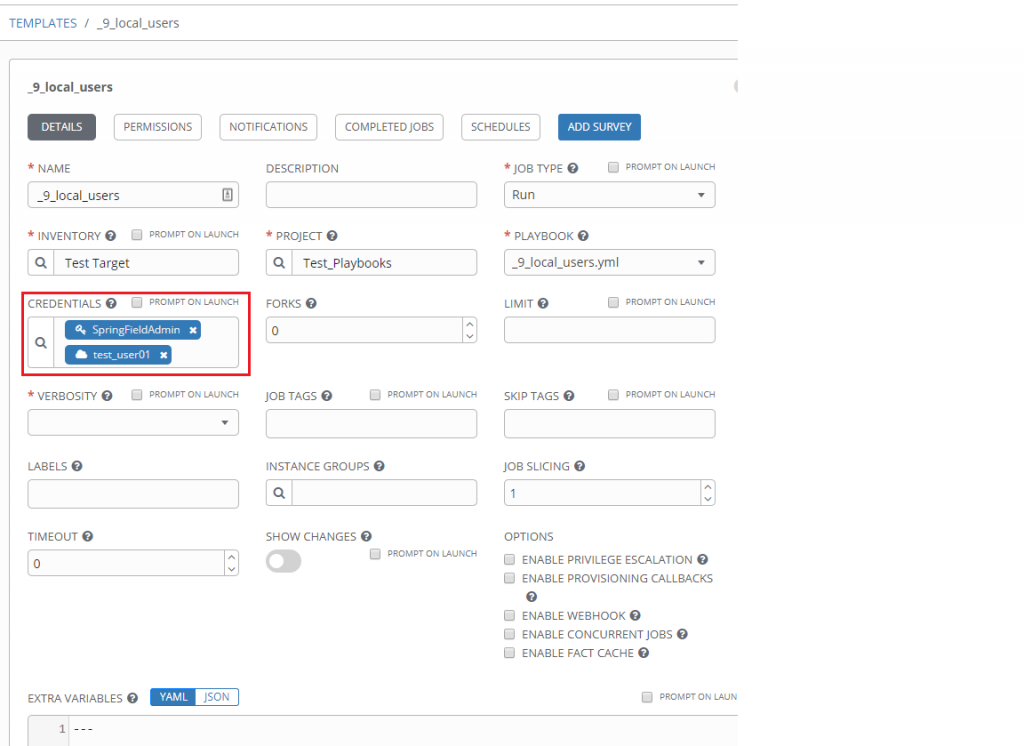The height and width of the screenshot is (746, 1024).
Task: Open help icon next to Limit
Action: point(543,303)
